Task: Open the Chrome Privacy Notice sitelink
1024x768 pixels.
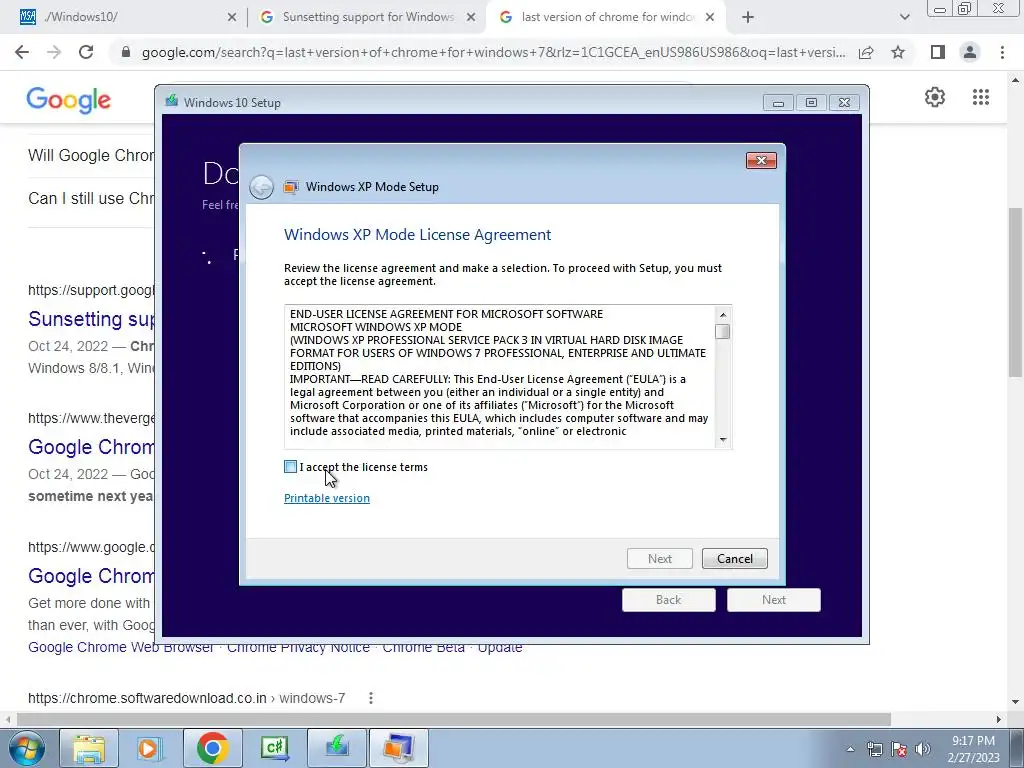Action: [298, 648]
